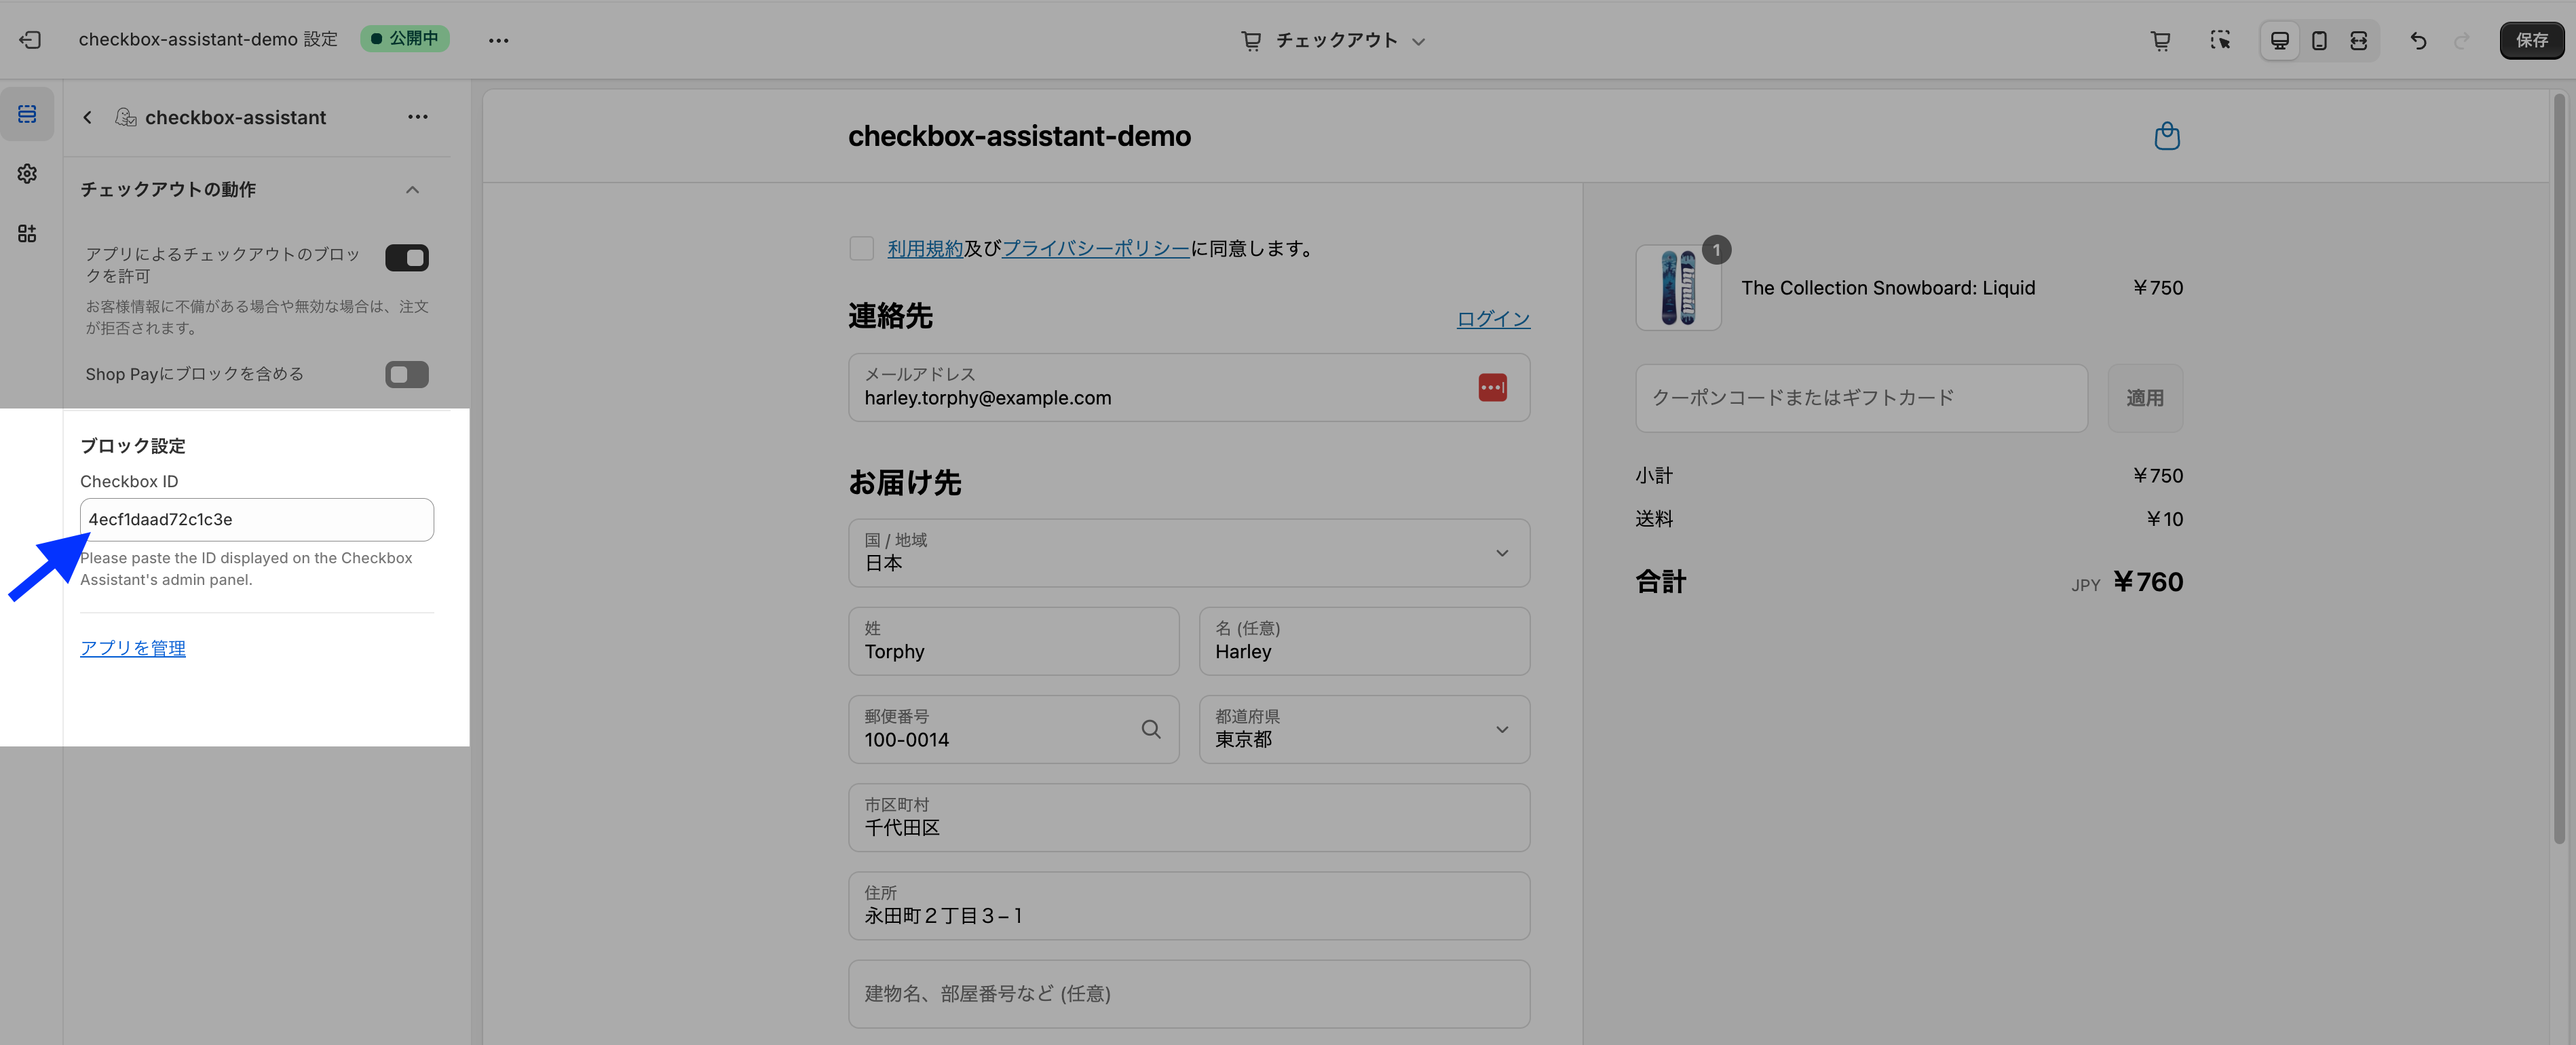This screenshot has width=2576, height=1045.
Task: Open the Sections sidebar icon
Action: coord(27,114)
